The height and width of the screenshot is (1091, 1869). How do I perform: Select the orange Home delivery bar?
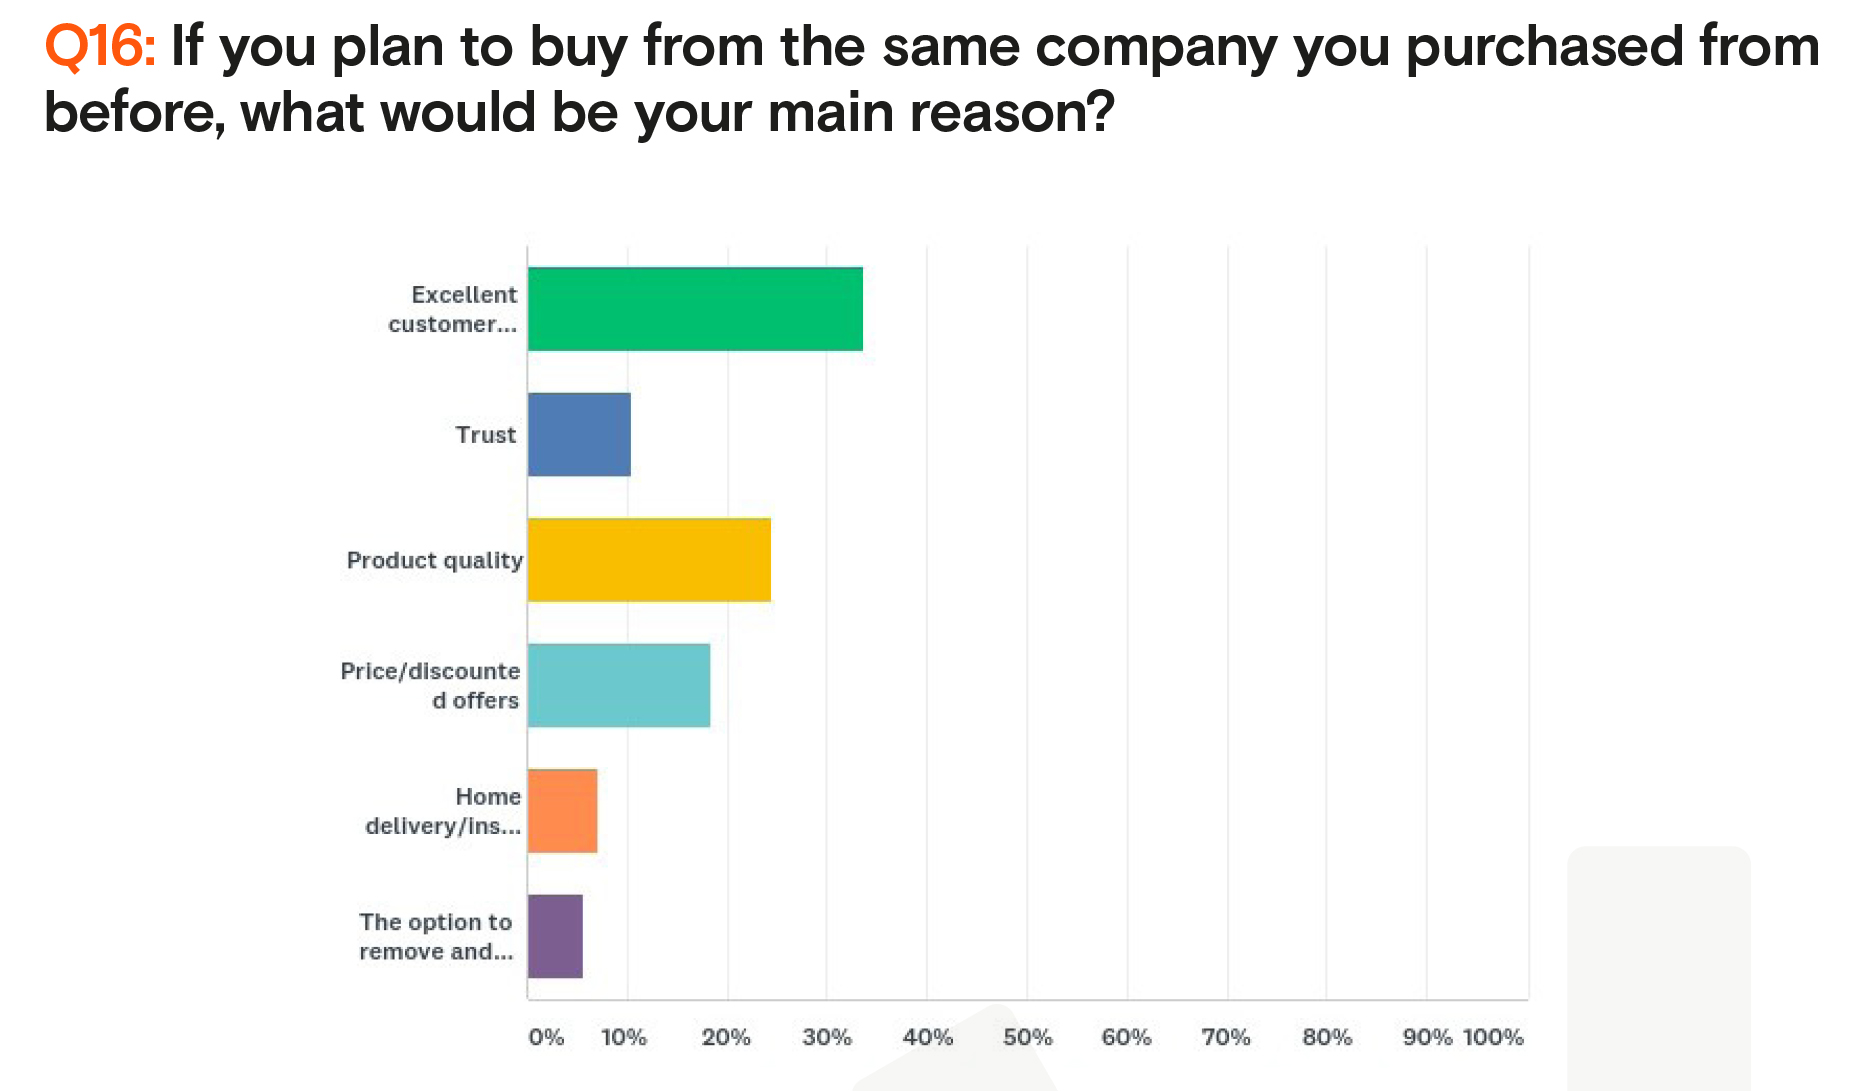[562, 811]
